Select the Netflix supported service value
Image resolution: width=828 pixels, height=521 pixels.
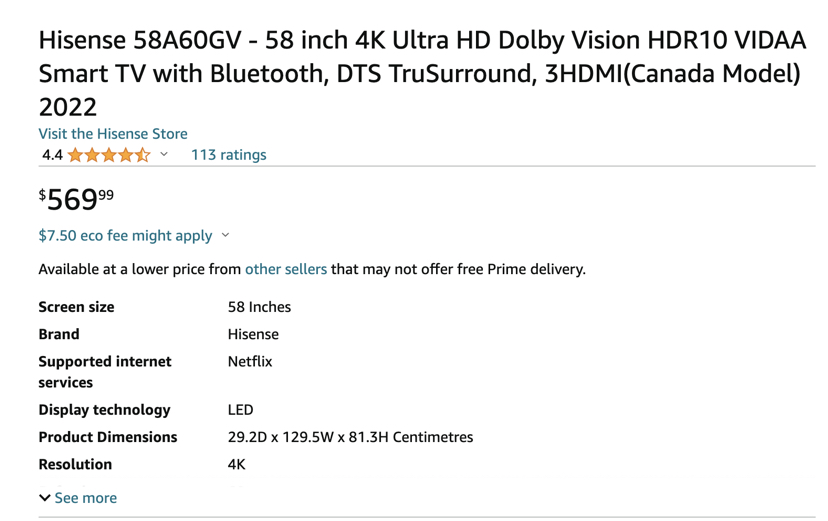(x=250, y=362)
